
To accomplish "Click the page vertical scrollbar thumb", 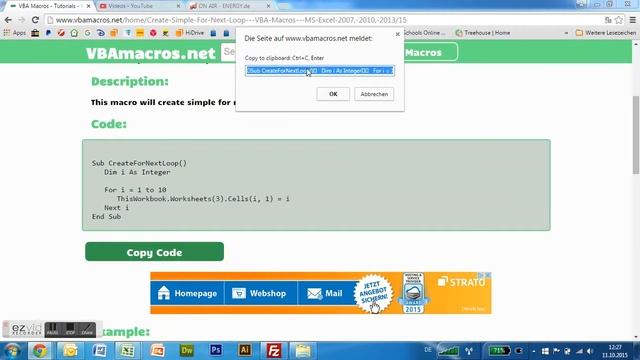I will click(x=636, y=135).
